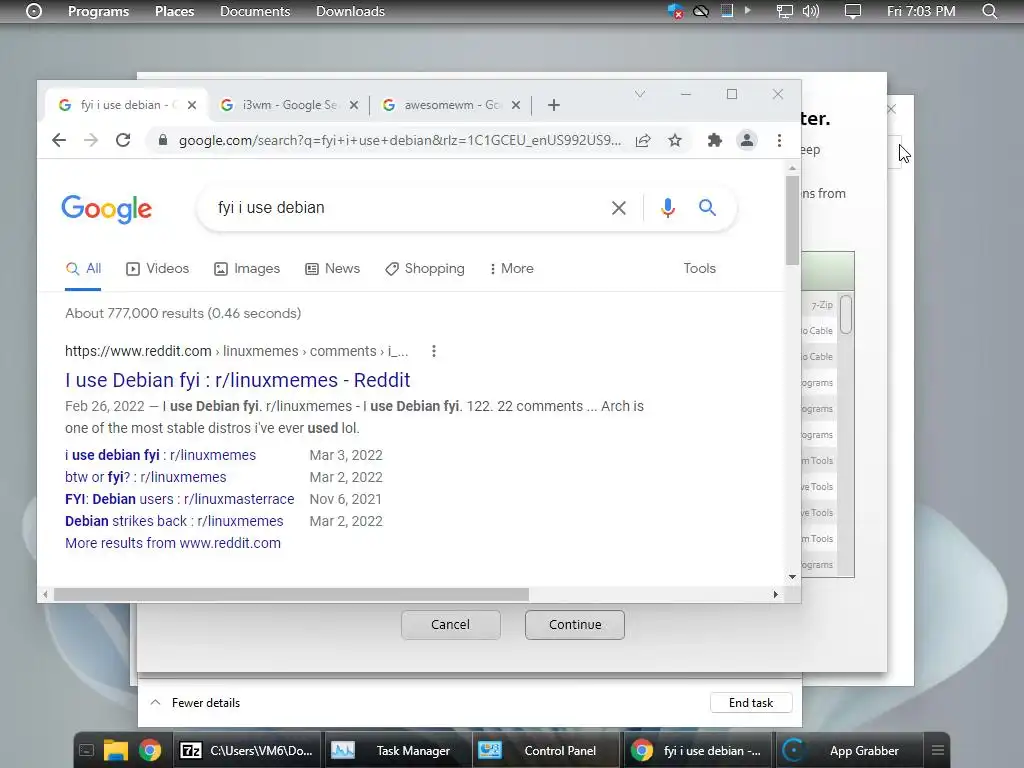Share this page using the share icon
The height and width of the screenshot is (768, 1024).
coord(643,140)
